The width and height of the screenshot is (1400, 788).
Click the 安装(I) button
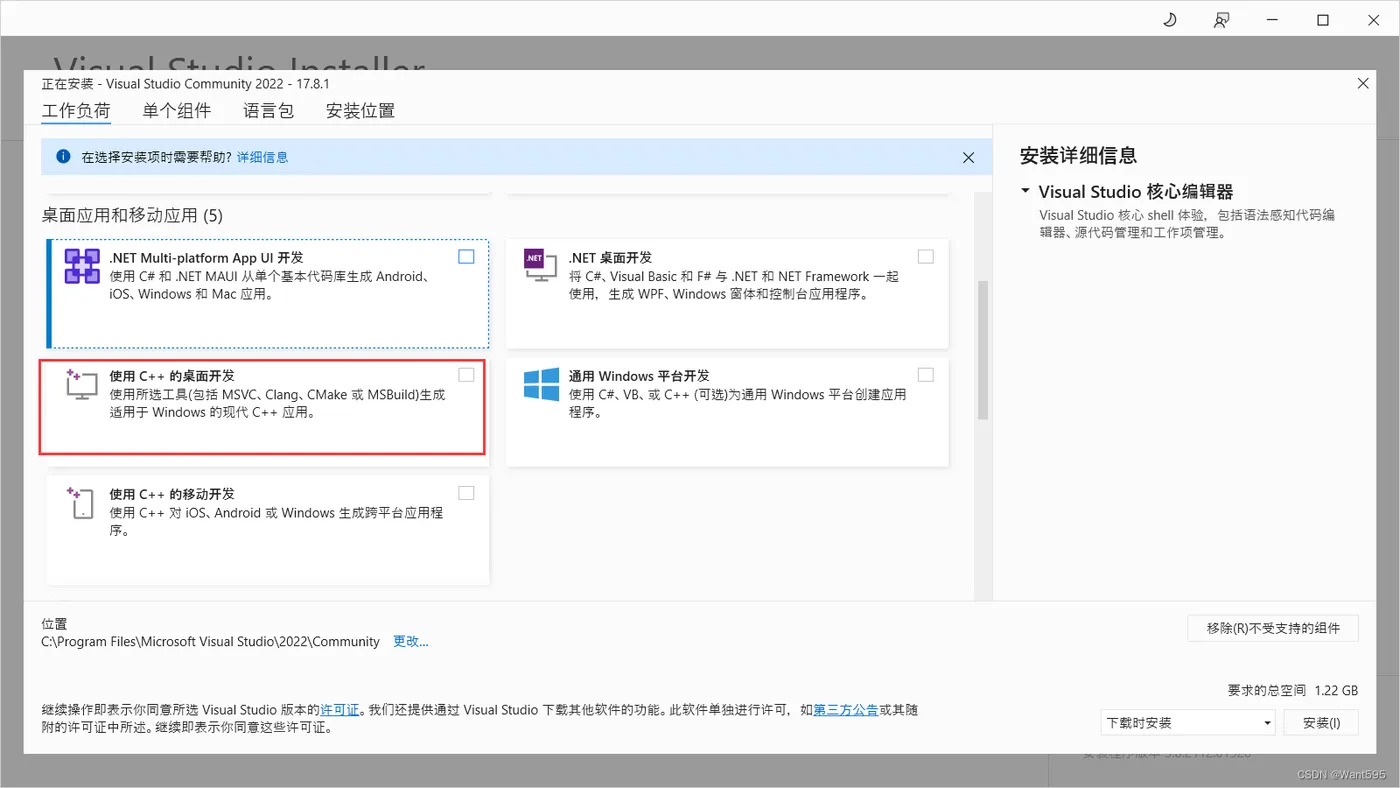click(x=1321, y=722)
